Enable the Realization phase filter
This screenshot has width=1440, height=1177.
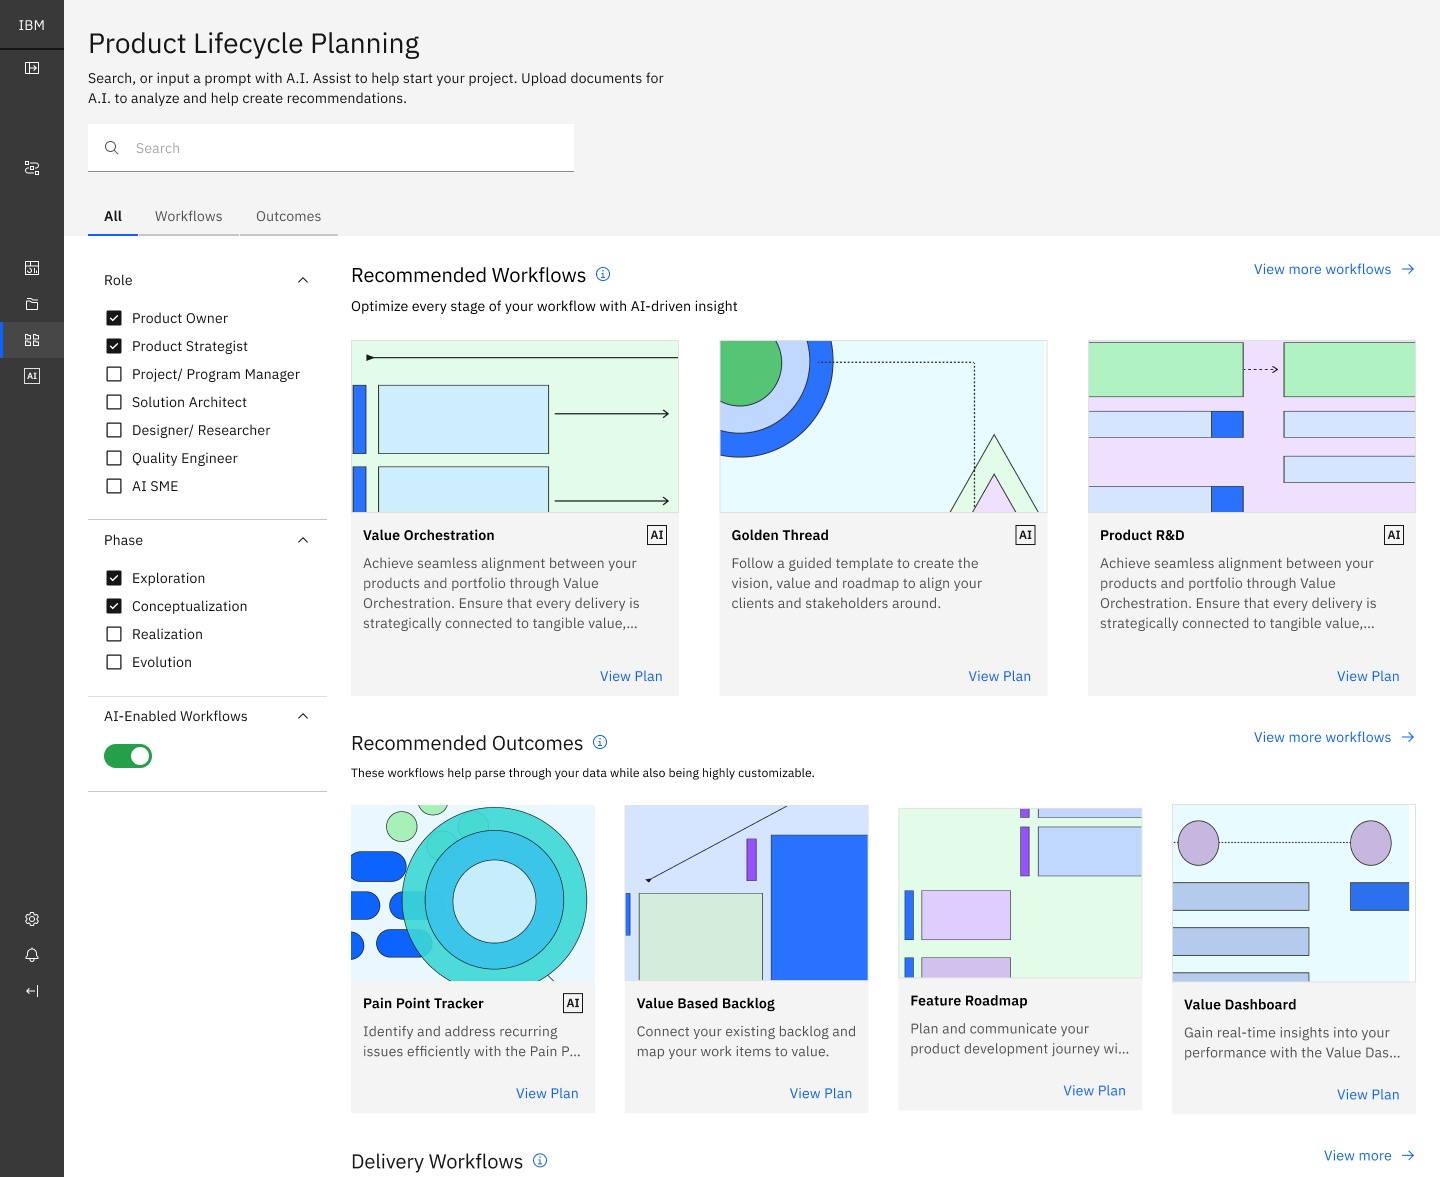[113, 633]
